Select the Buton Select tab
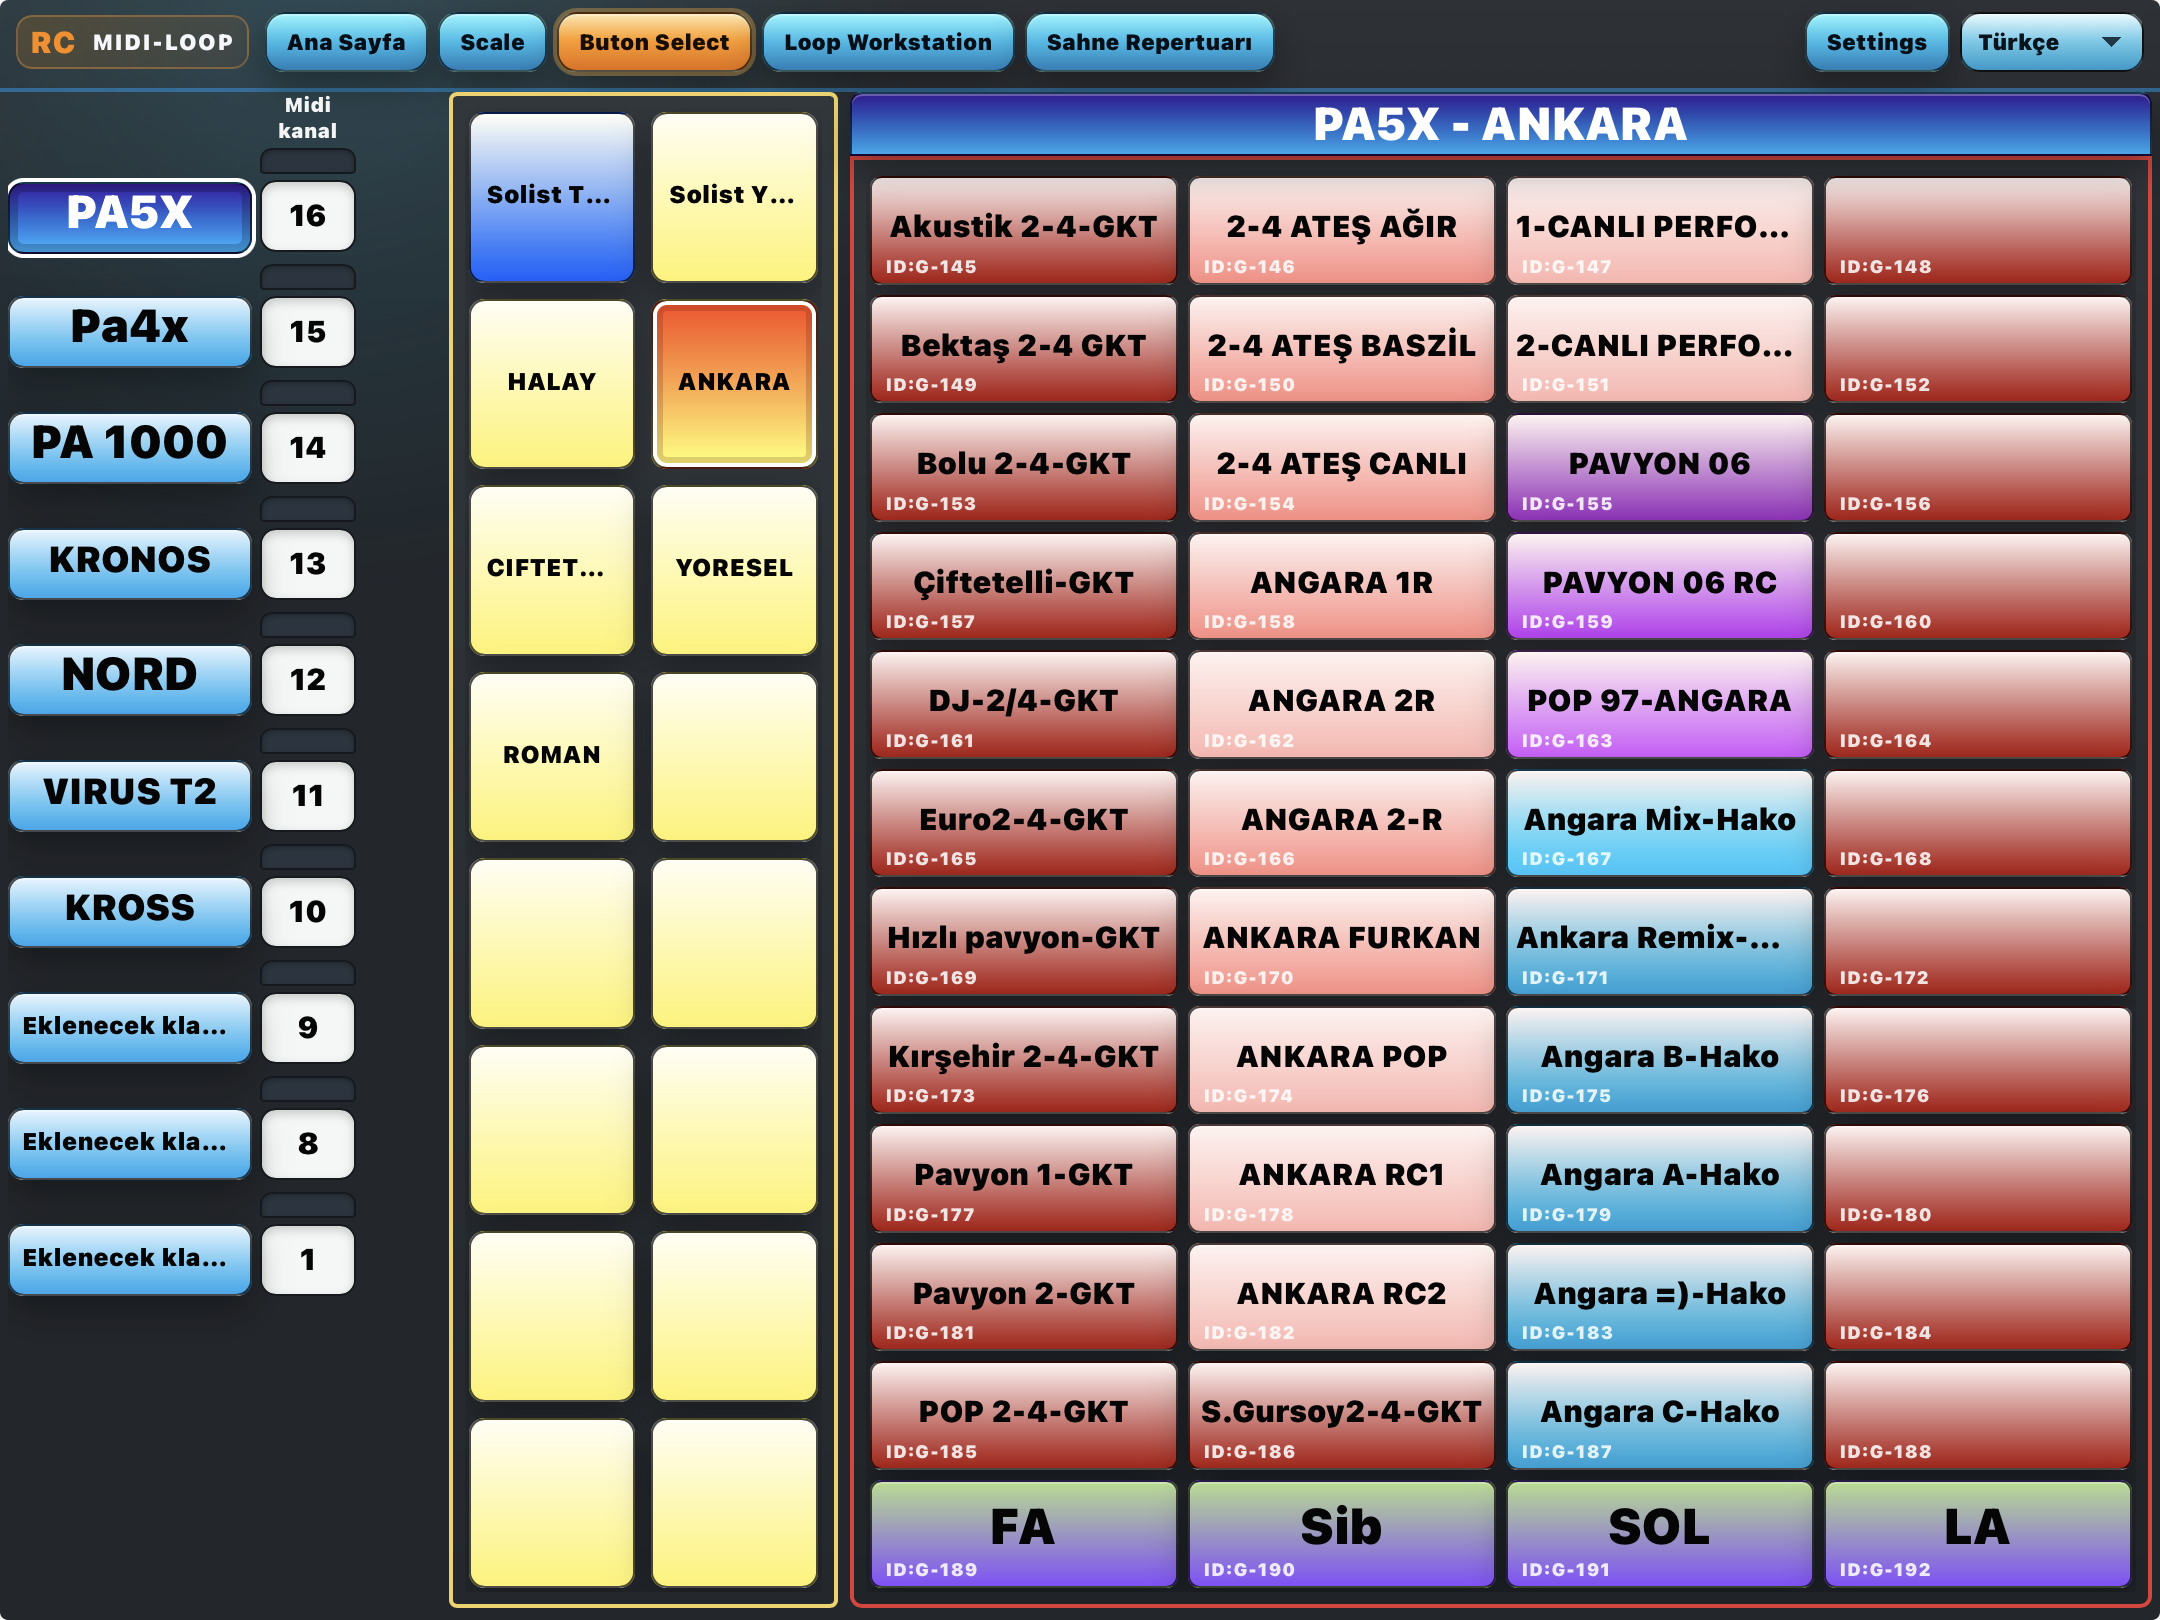The image size is (2160, 1620). point(654,42)
